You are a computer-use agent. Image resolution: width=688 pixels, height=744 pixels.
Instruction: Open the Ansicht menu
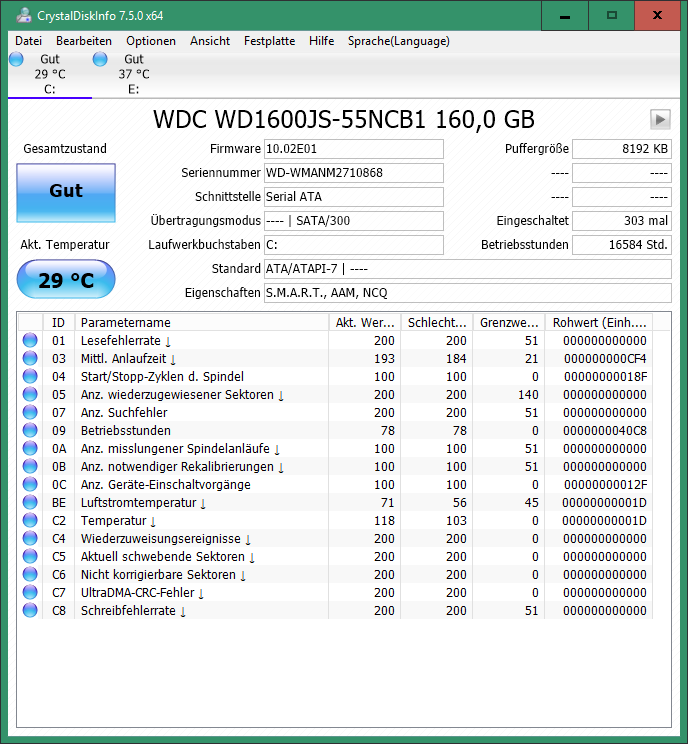[210, 41]
